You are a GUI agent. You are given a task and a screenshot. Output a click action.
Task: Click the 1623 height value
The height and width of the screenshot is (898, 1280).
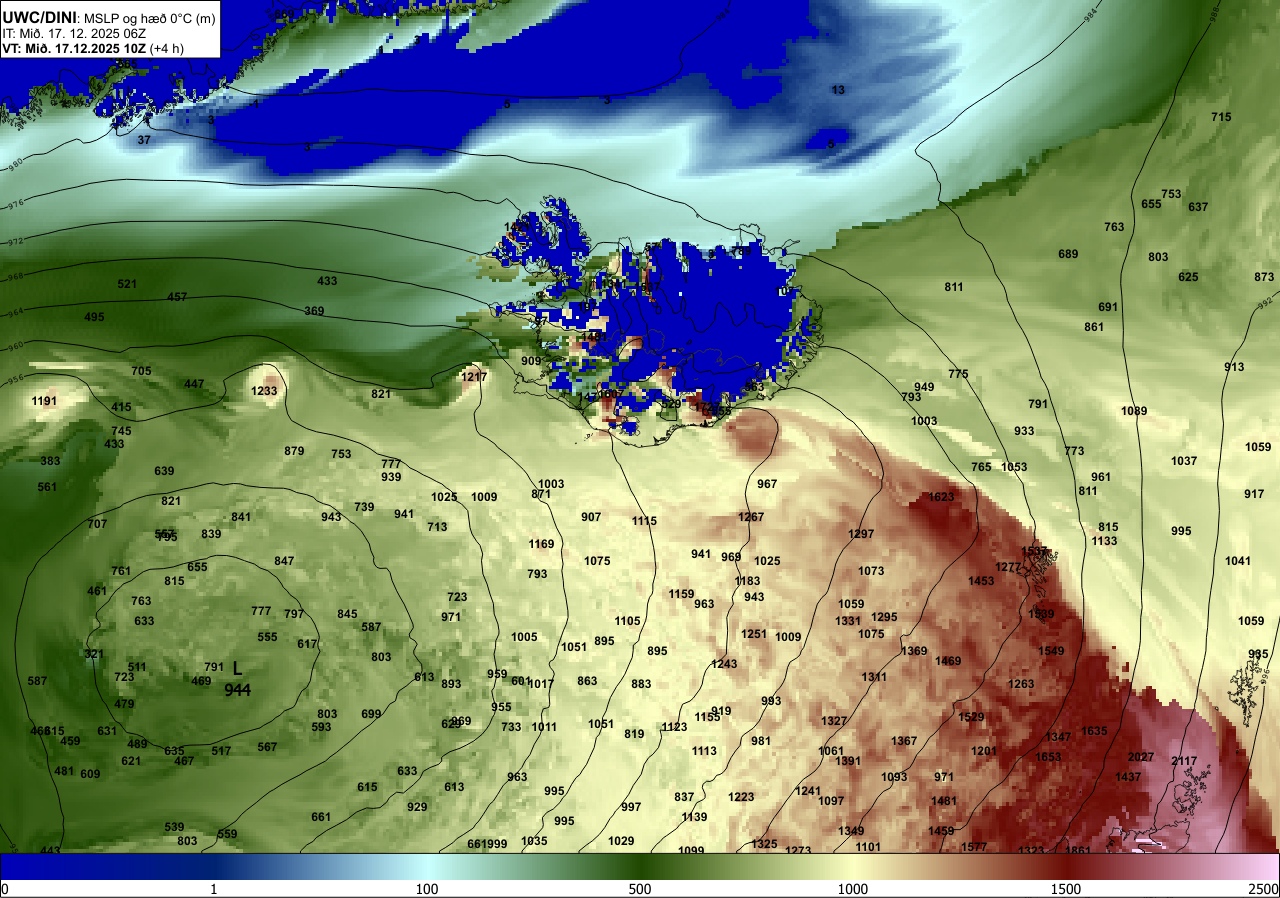coord(941,497)
